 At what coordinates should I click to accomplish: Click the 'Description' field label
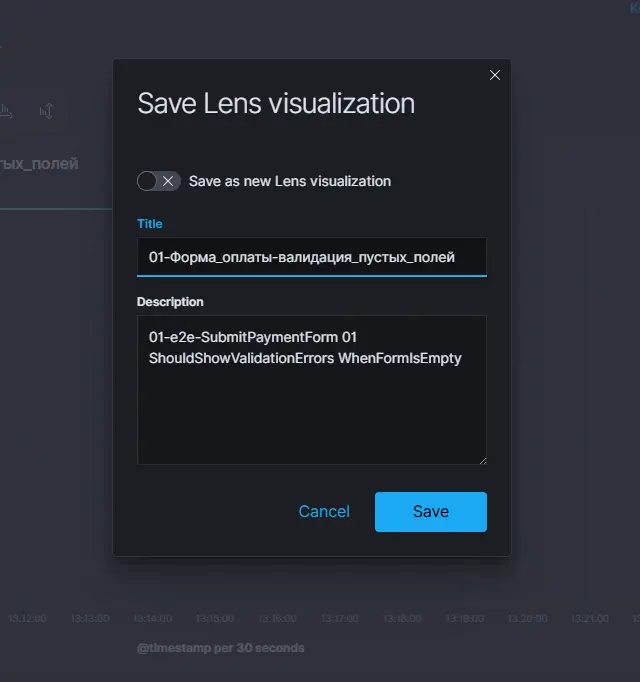click(170, 302)
